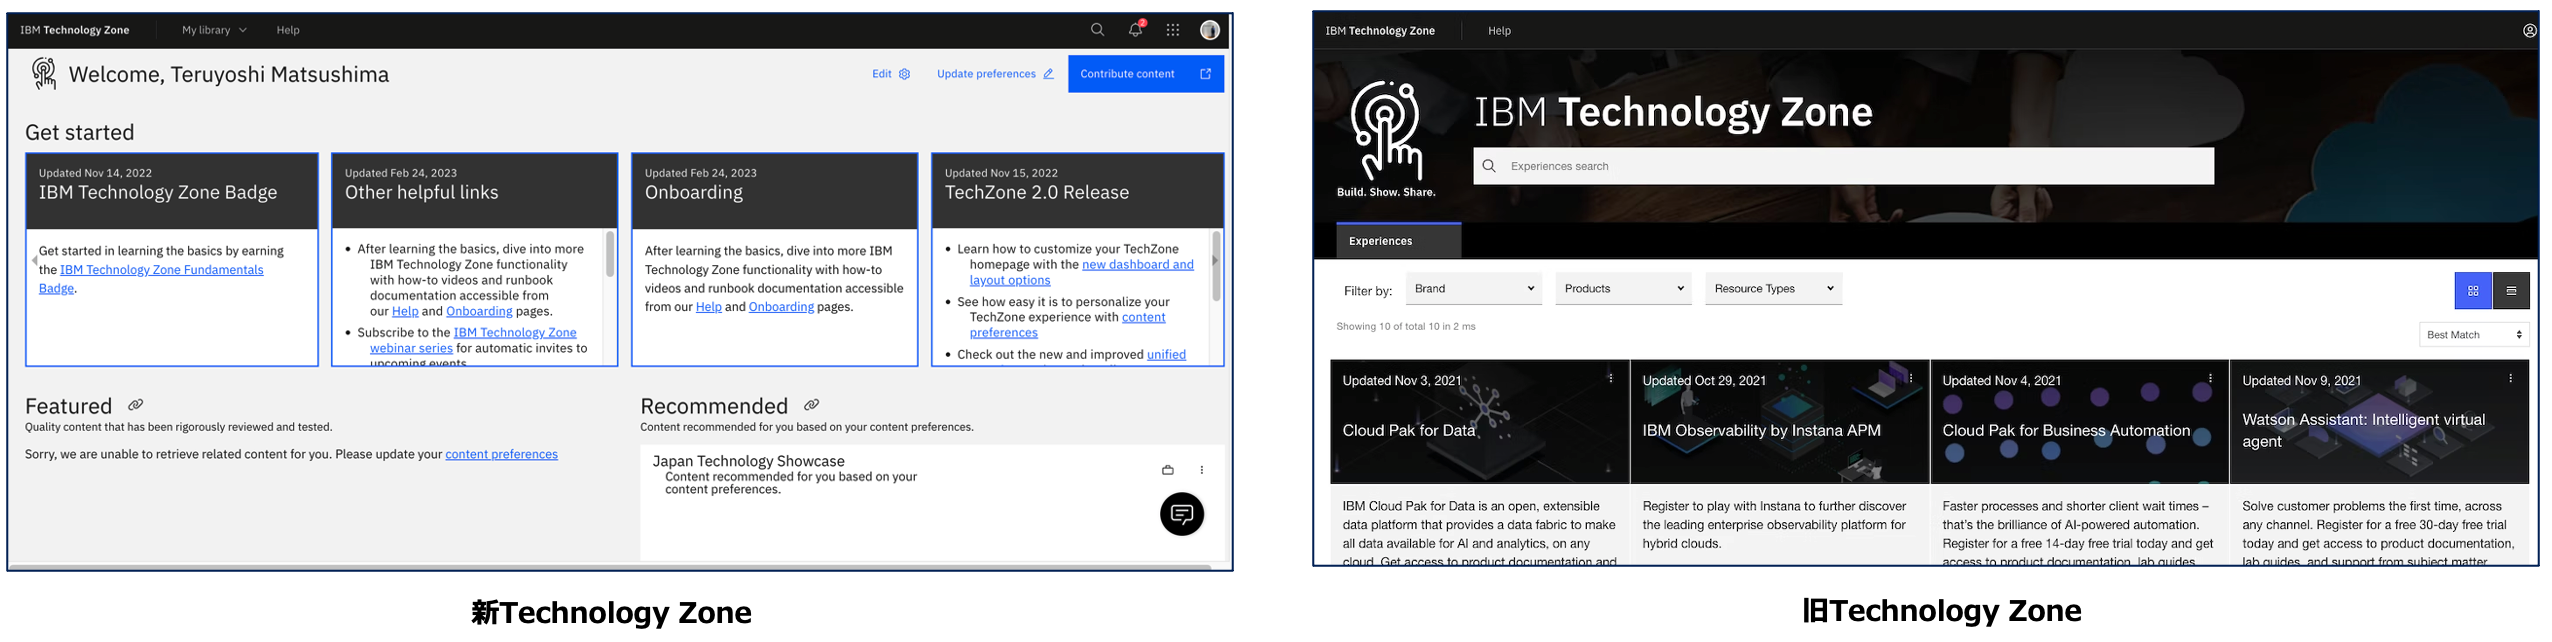2552x642 pixels.
Task: Click Onboarding link in the Onboarding card
Action: [781, 307]
